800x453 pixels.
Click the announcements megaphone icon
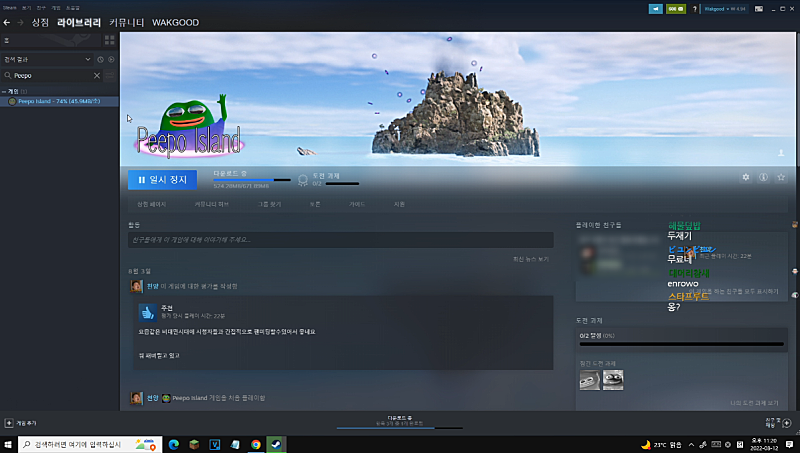tap(656, 9)
